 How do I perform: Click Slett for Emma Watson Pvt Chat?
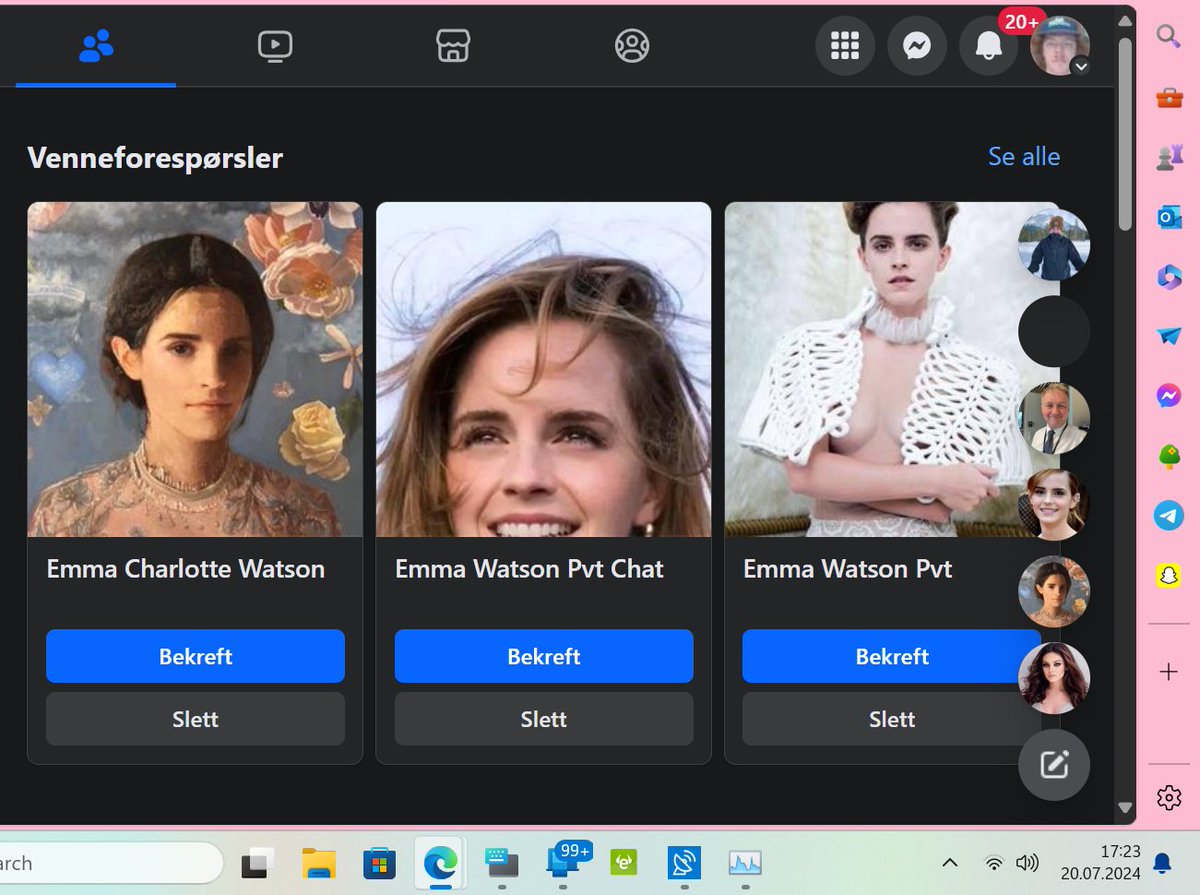544,719
